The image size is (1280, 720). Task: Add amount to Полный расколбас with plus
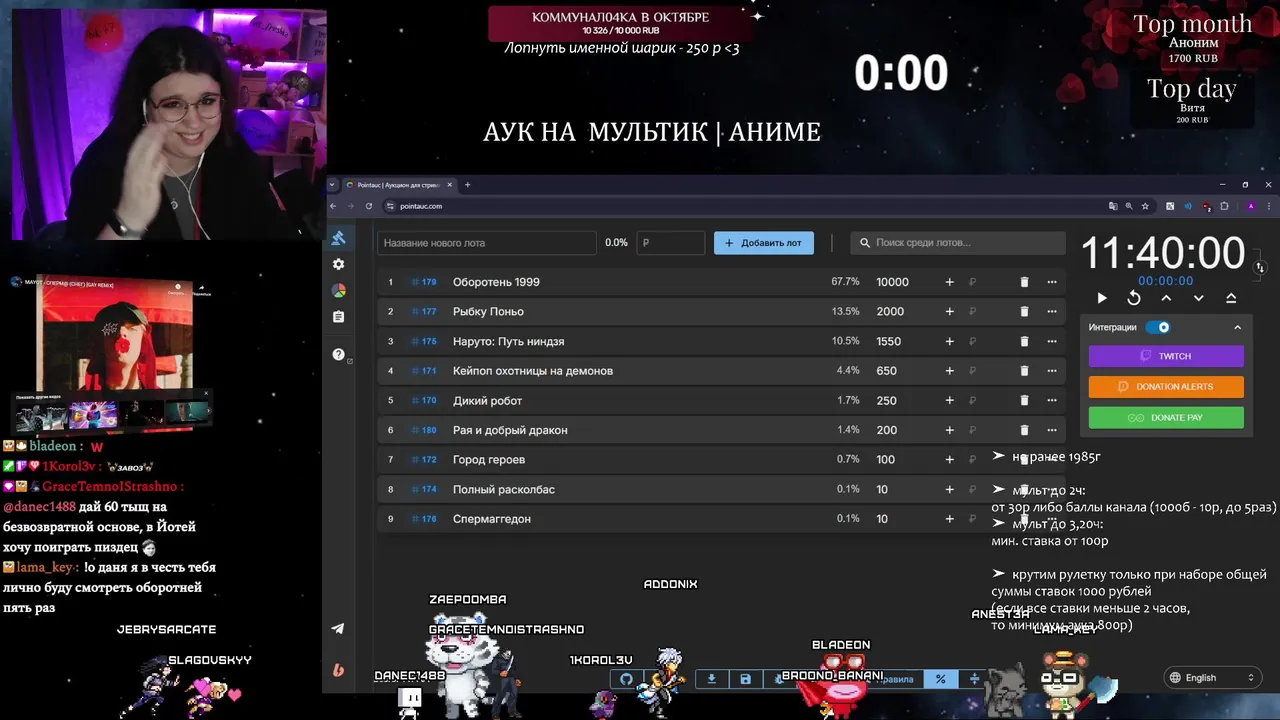[x=950, y=489]
